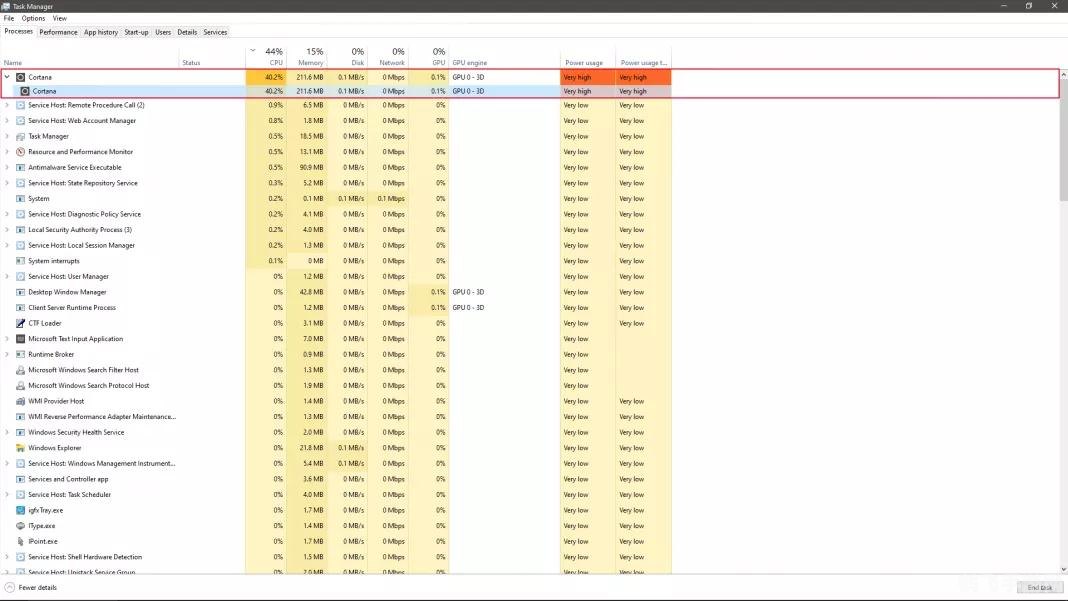The width and height of the screenshot is (1068, 601).
Task: Click the System process icon
Action: (20, 199)
